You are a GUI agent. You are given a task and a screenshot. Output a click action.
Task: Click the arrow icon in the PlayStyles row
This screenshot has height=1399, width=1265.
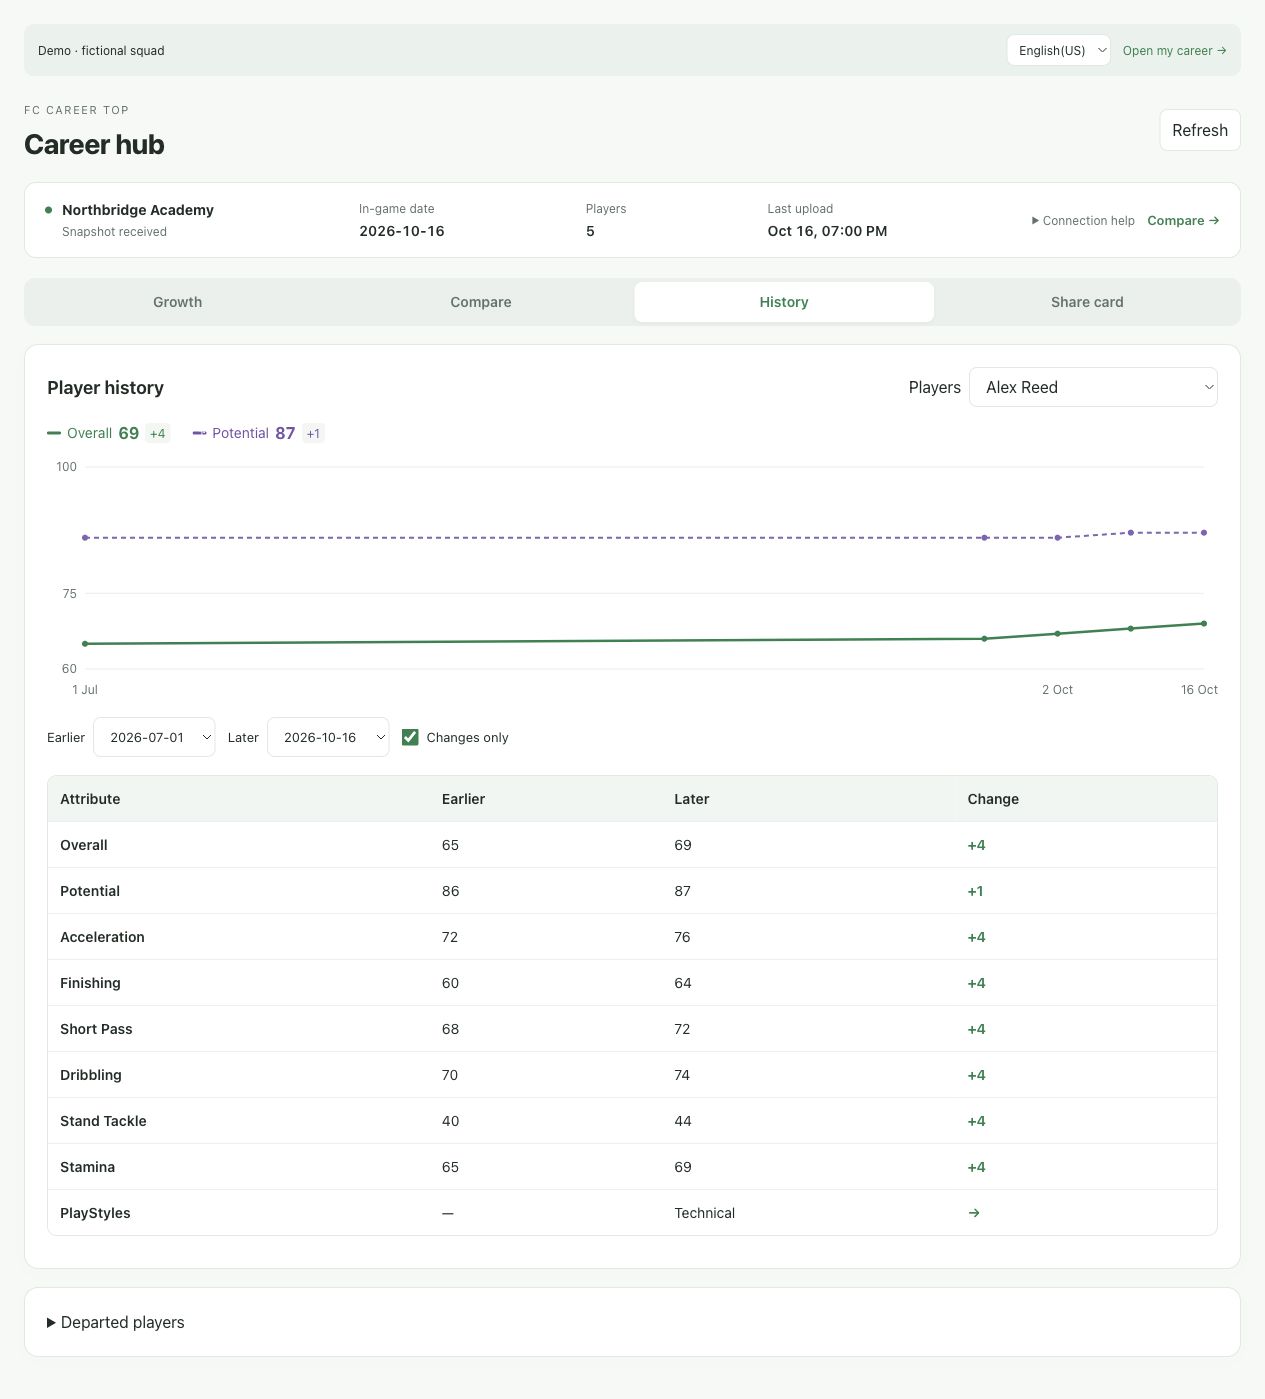pyautogui.click(x=974, y=1213)
